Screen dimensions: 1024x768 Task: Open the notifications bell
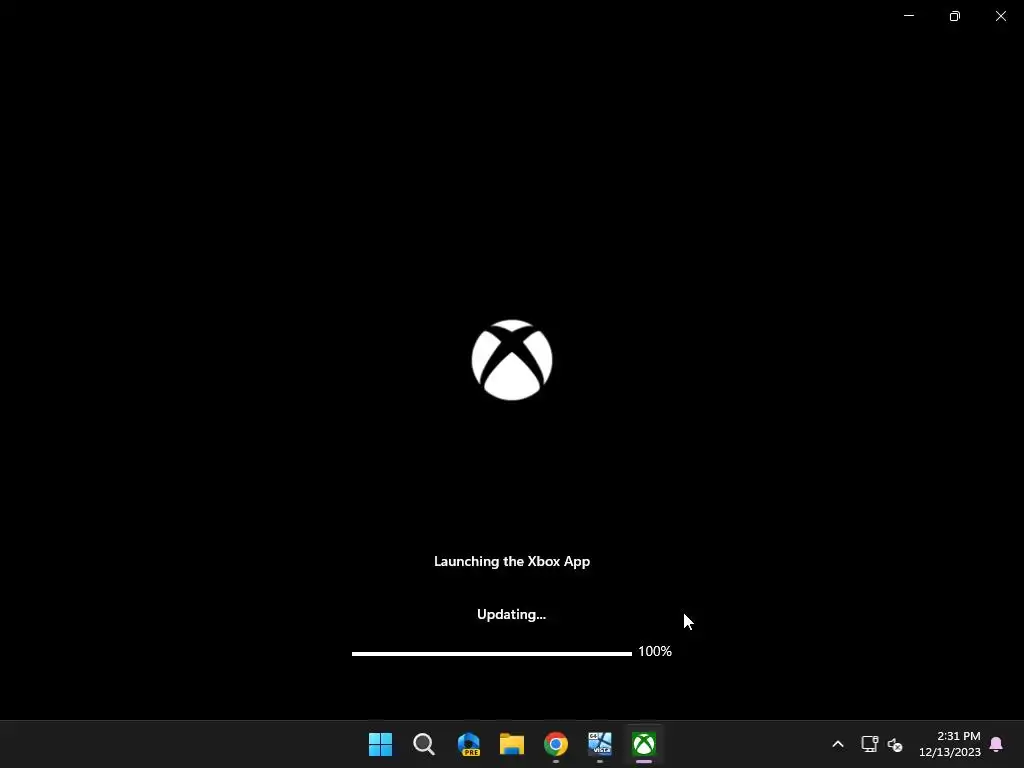[x=996, y=744]
